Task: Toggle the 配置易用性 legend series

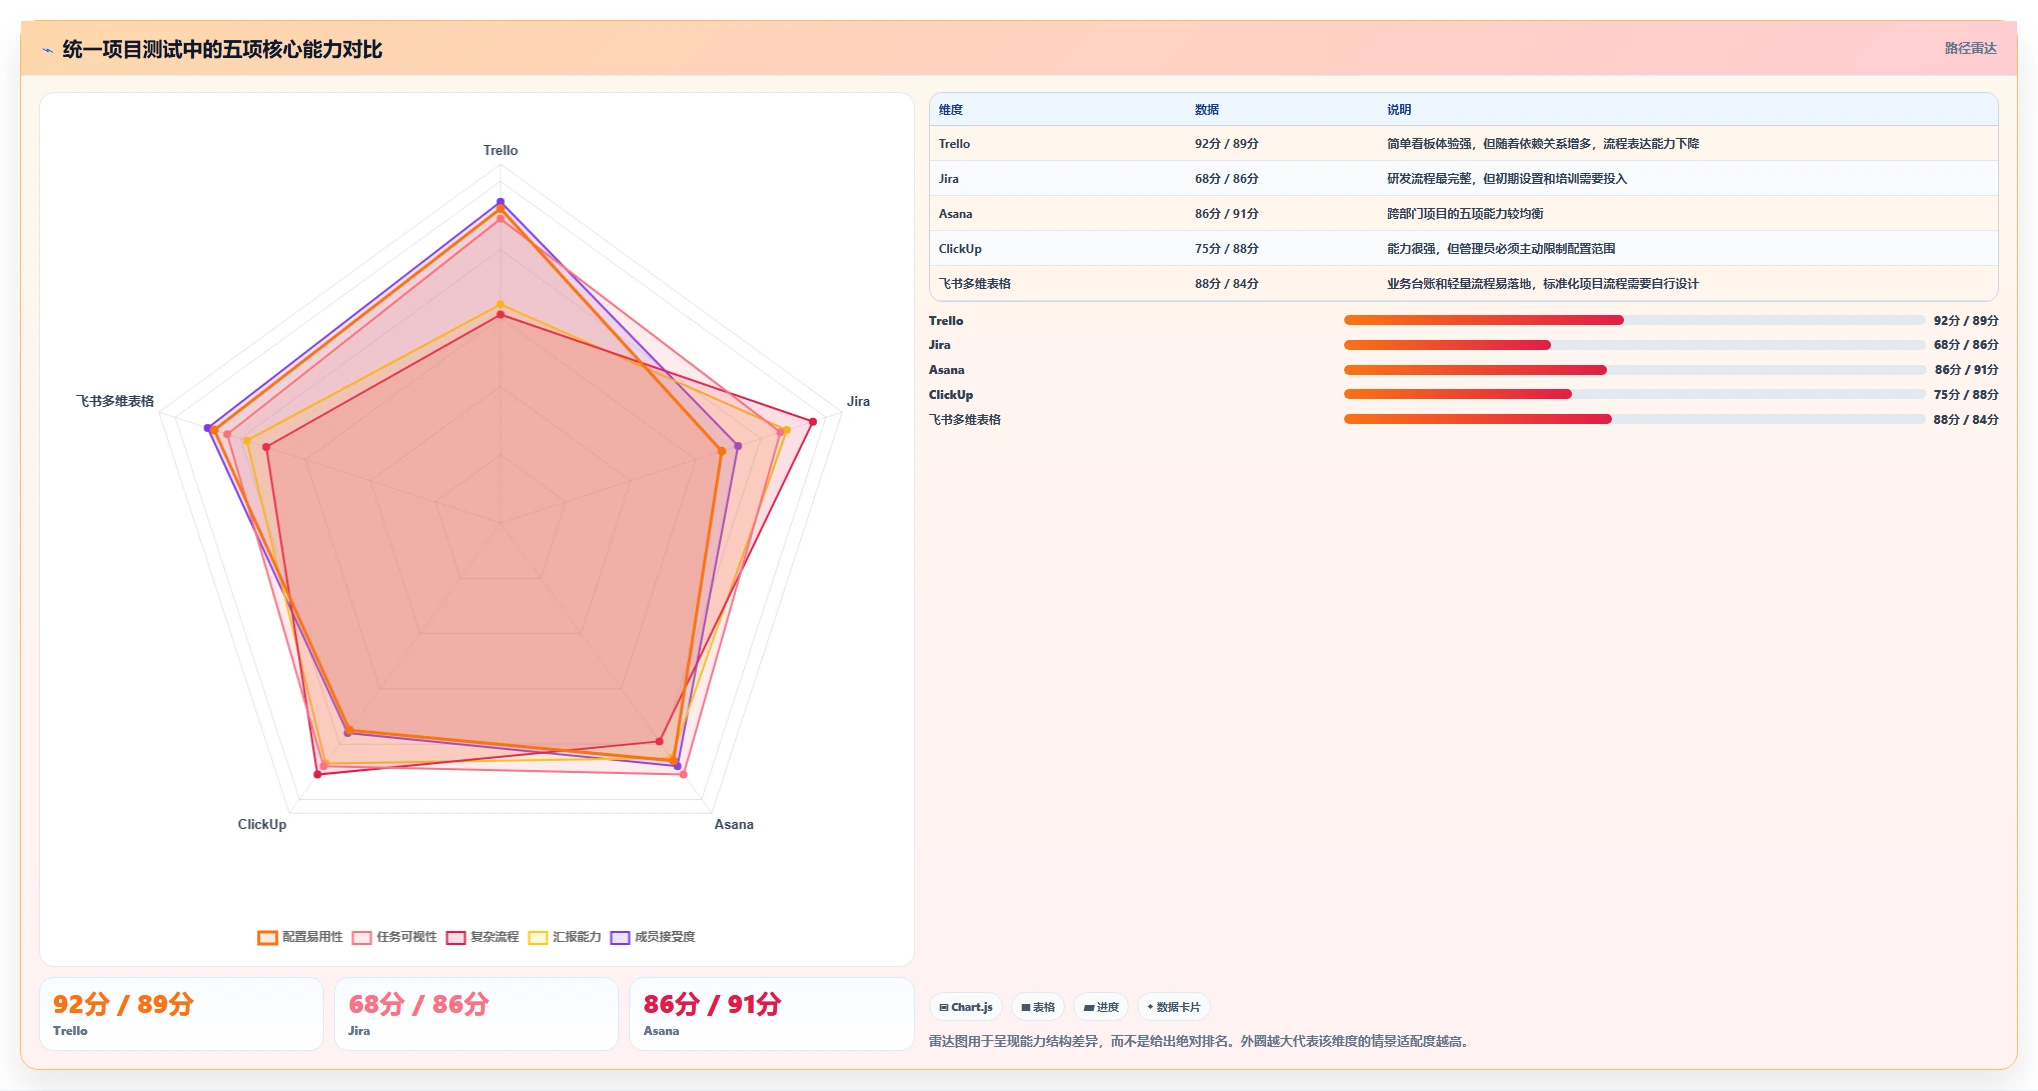Action: [300, 937]
